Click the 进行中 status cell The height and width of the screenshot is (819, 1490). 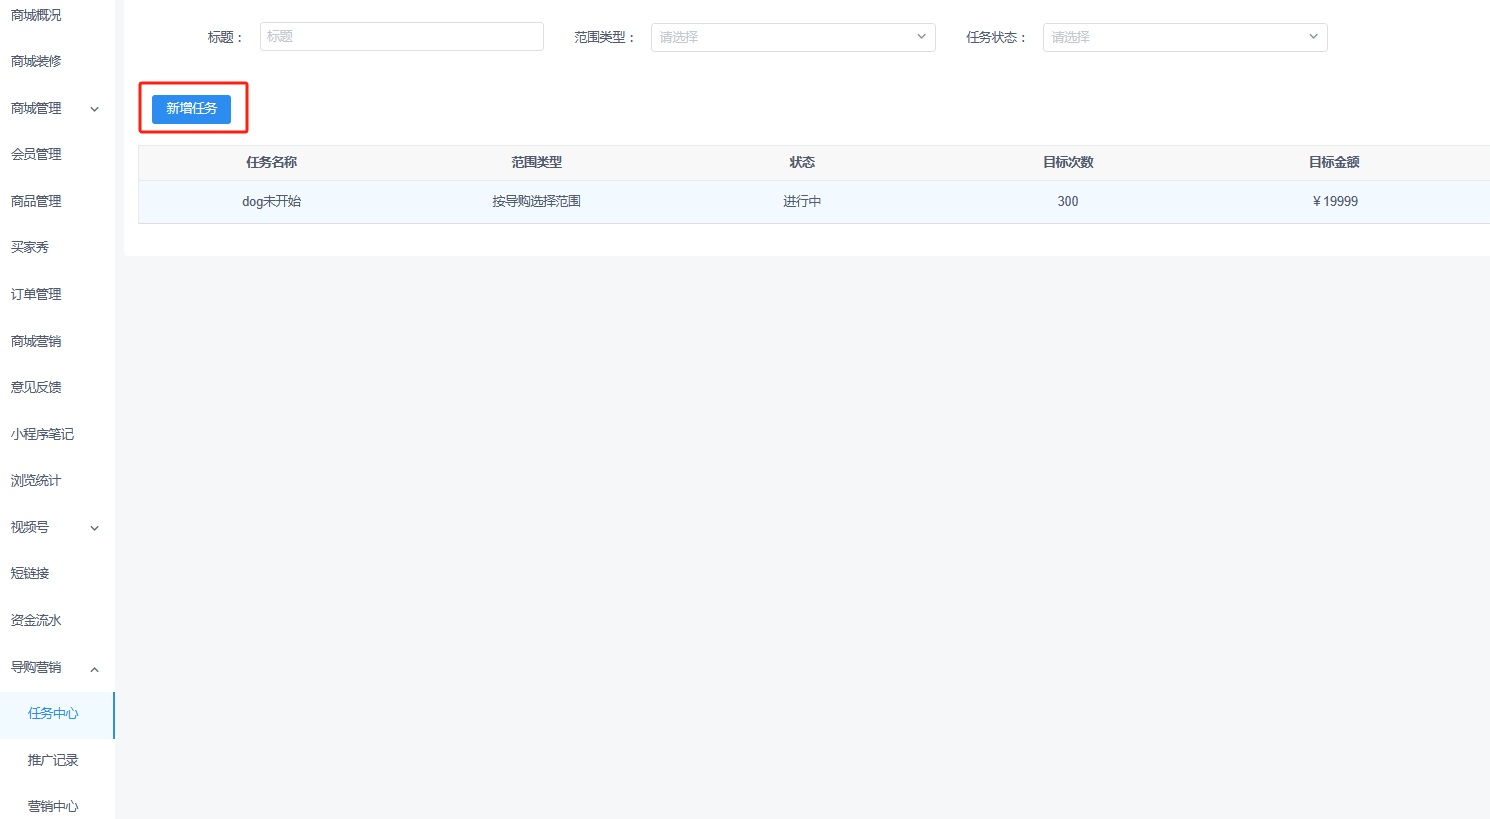point(802,201)
